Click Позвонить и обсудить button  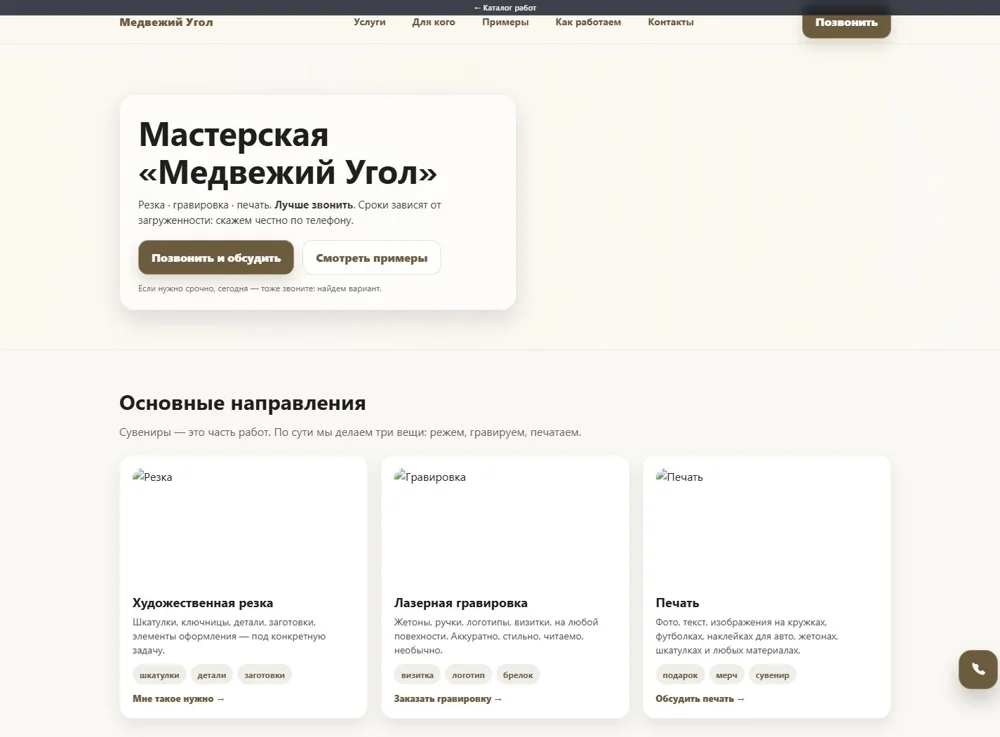pos(216,258)
